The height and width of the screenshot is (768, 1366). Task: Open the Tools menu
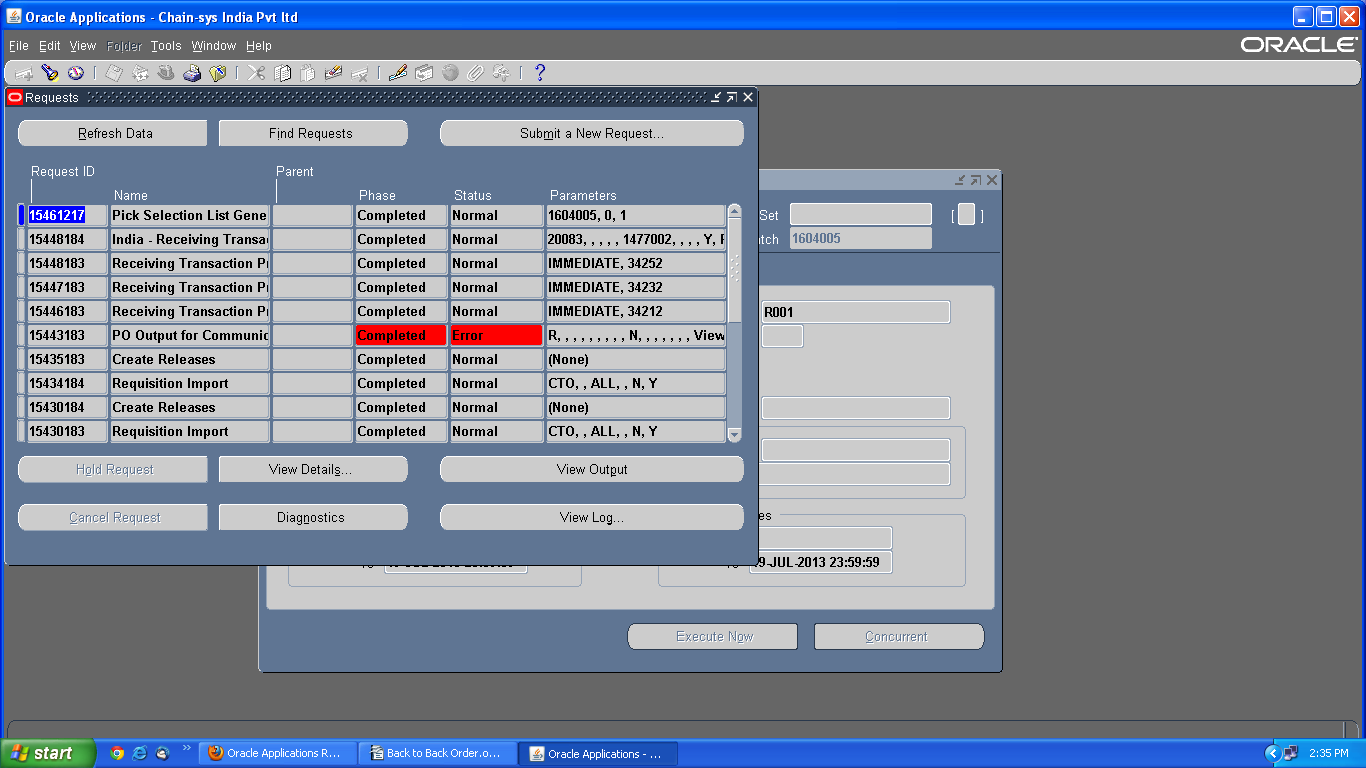(x=166, y=46)
